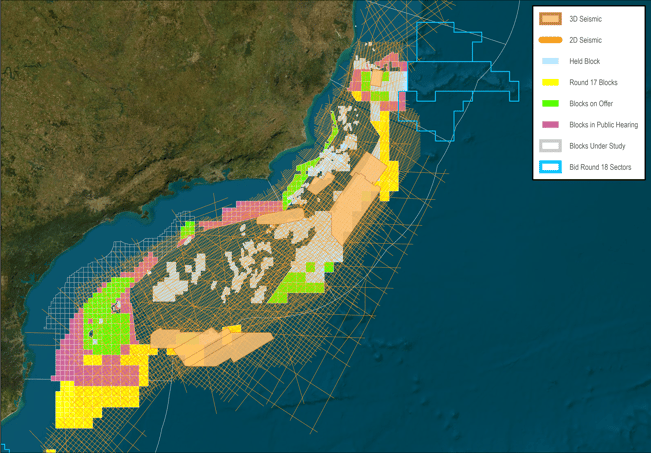Click the Blocks on Offer green swatch
The width and height of the screenshot is (651, 453).
(551, 103)
